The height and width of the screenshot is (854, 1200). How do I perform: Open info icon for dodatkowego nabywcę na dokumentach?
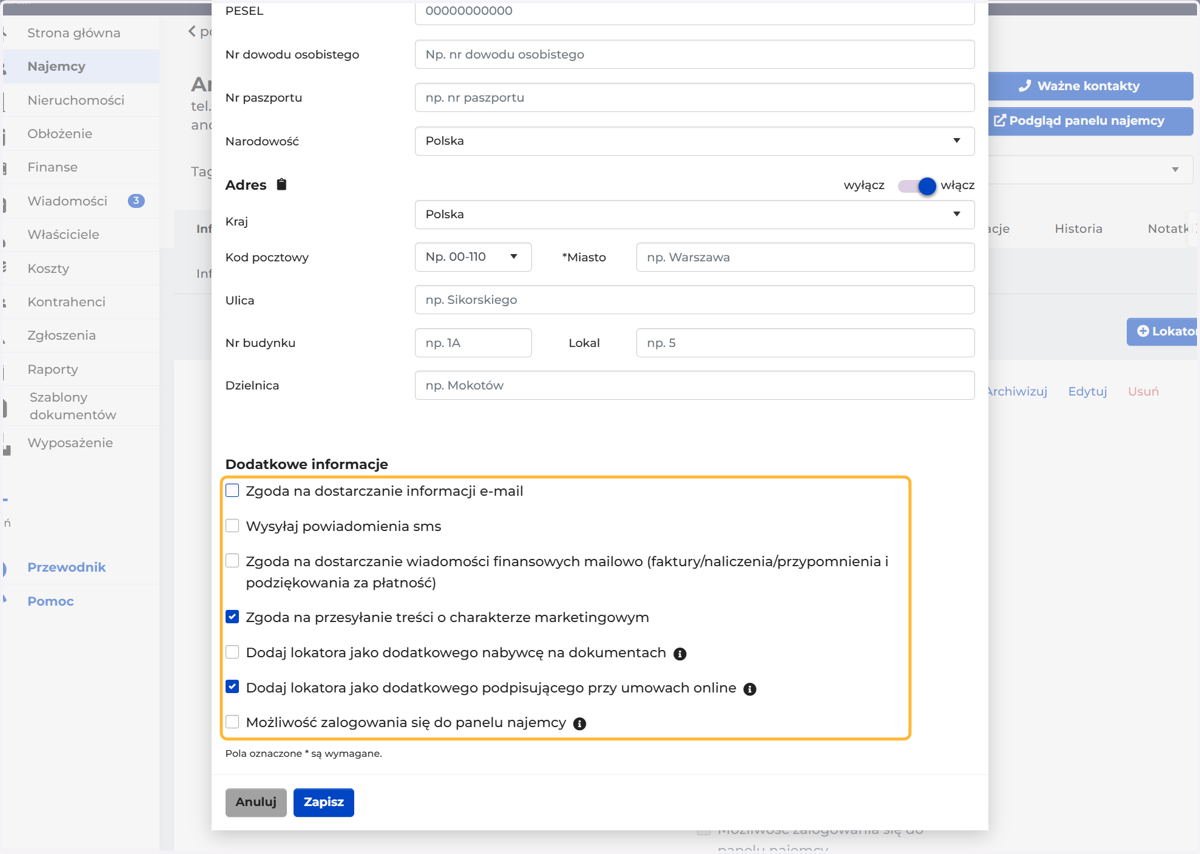(x=680, y=654)
